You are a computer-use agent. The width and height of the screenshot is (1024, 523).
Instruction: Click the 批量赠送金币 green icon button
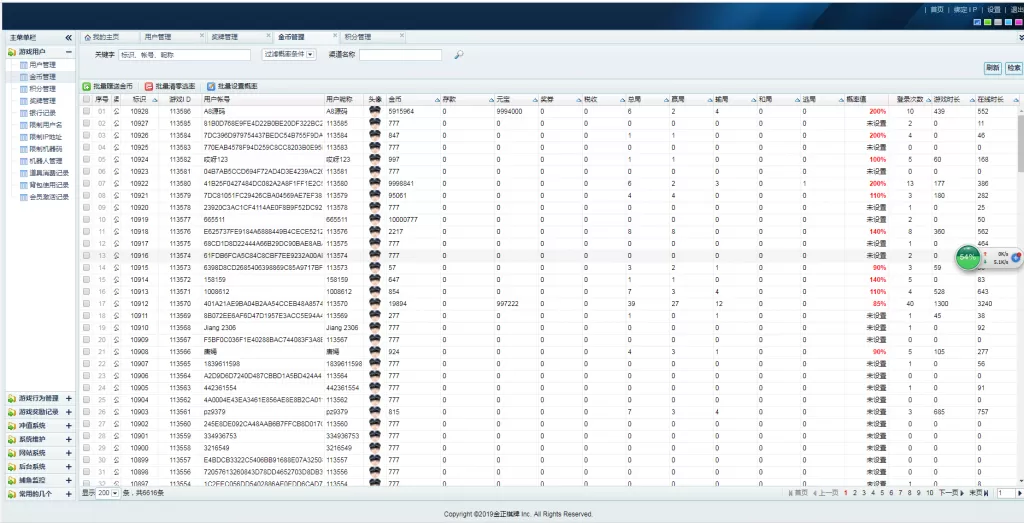[x=108, y=87]
